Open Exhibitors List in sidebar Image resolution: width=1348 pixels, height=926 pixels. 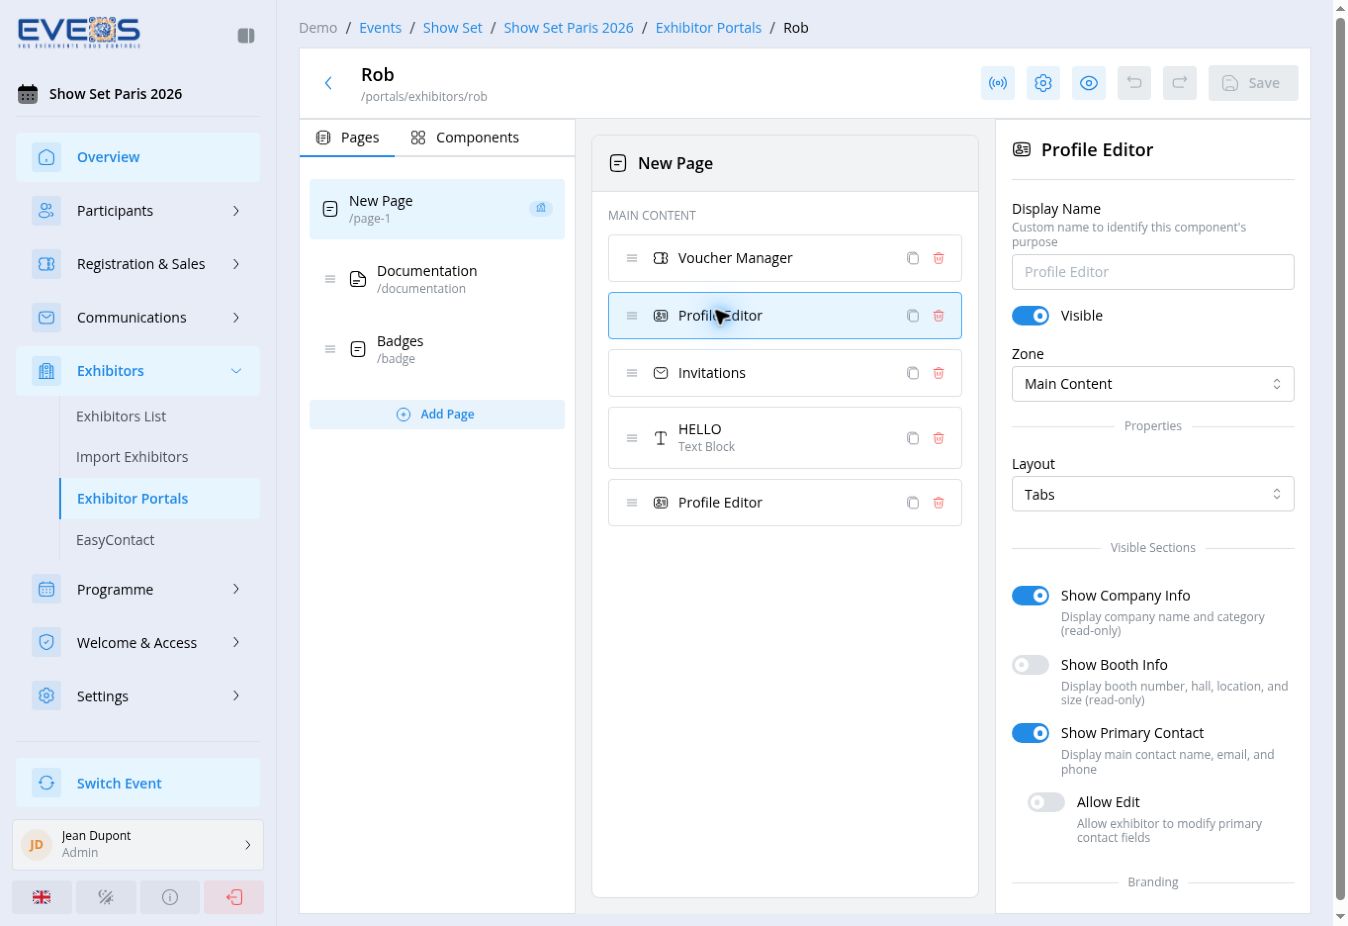121,416
